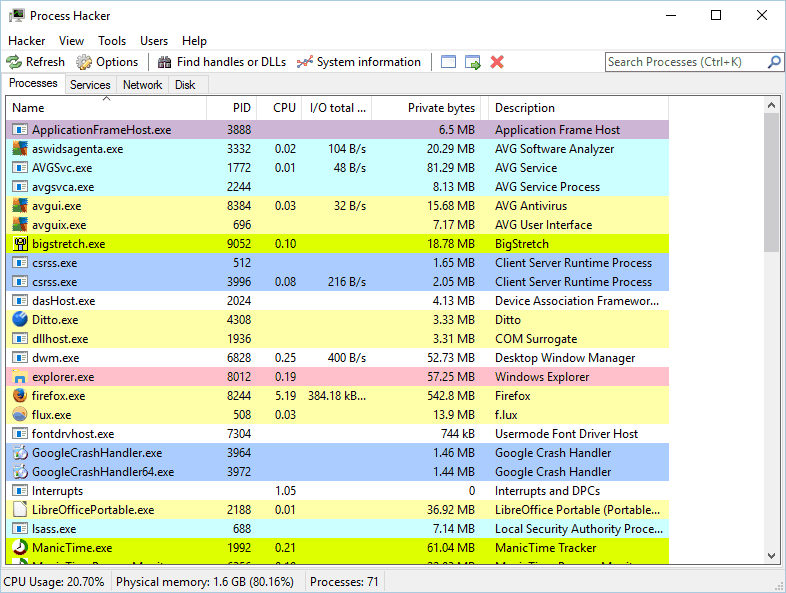
Task: Click the Refresh toolbar icon
Action: pos(14,62)
